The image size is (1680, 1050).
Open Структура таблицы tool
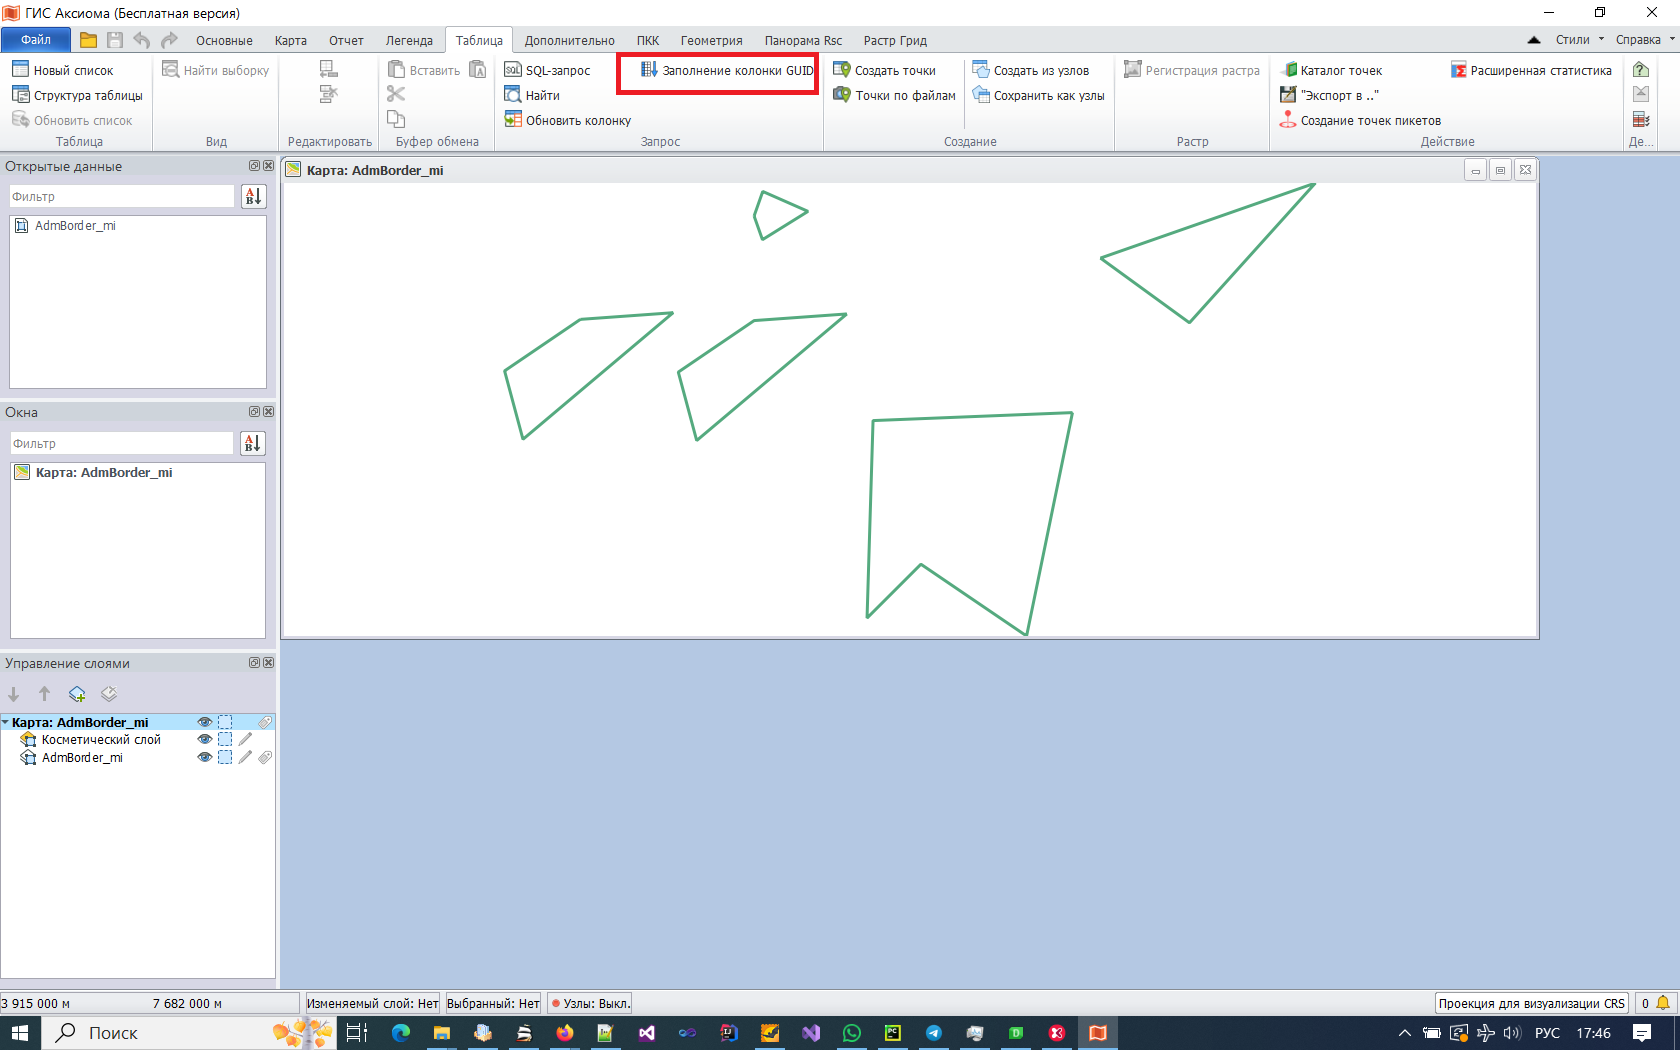78,95
